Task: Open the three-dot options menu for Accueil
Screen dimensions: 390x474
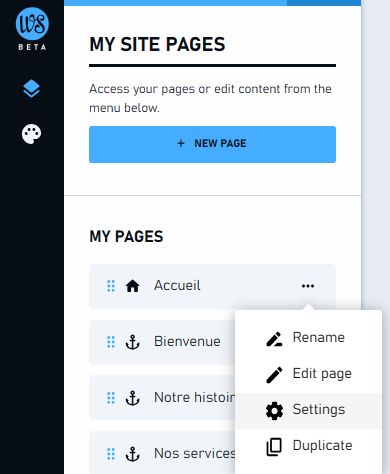Action: (308, 286)
